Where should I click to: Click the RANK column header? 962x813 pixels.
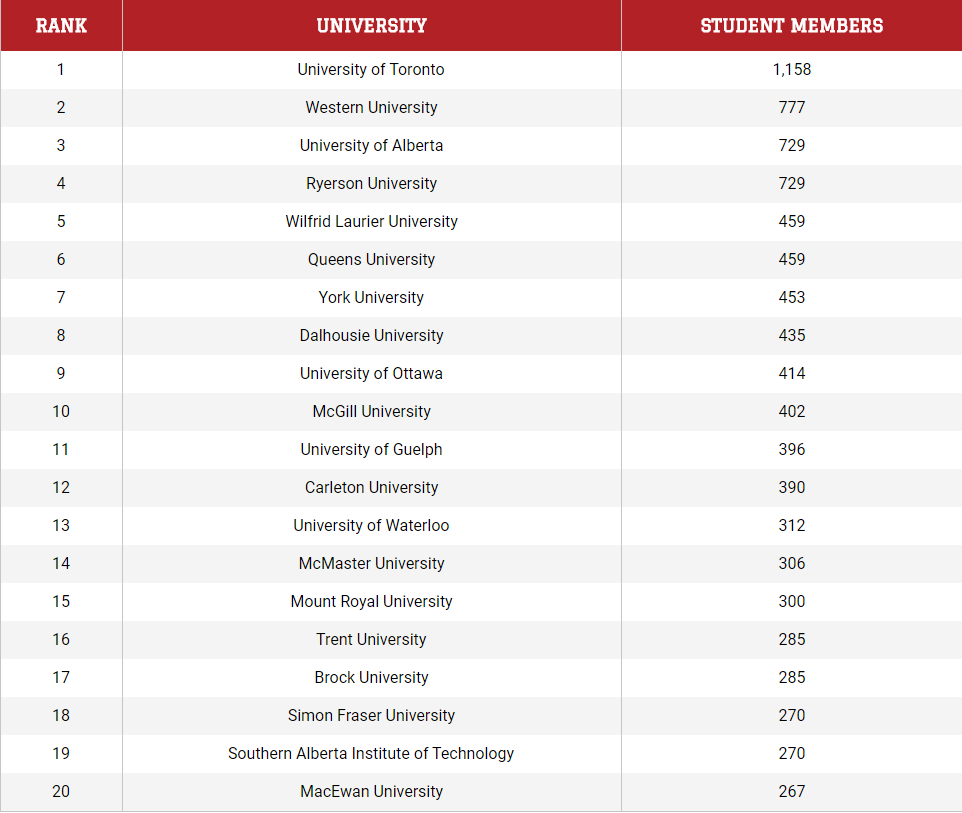(x=61, y=26)
